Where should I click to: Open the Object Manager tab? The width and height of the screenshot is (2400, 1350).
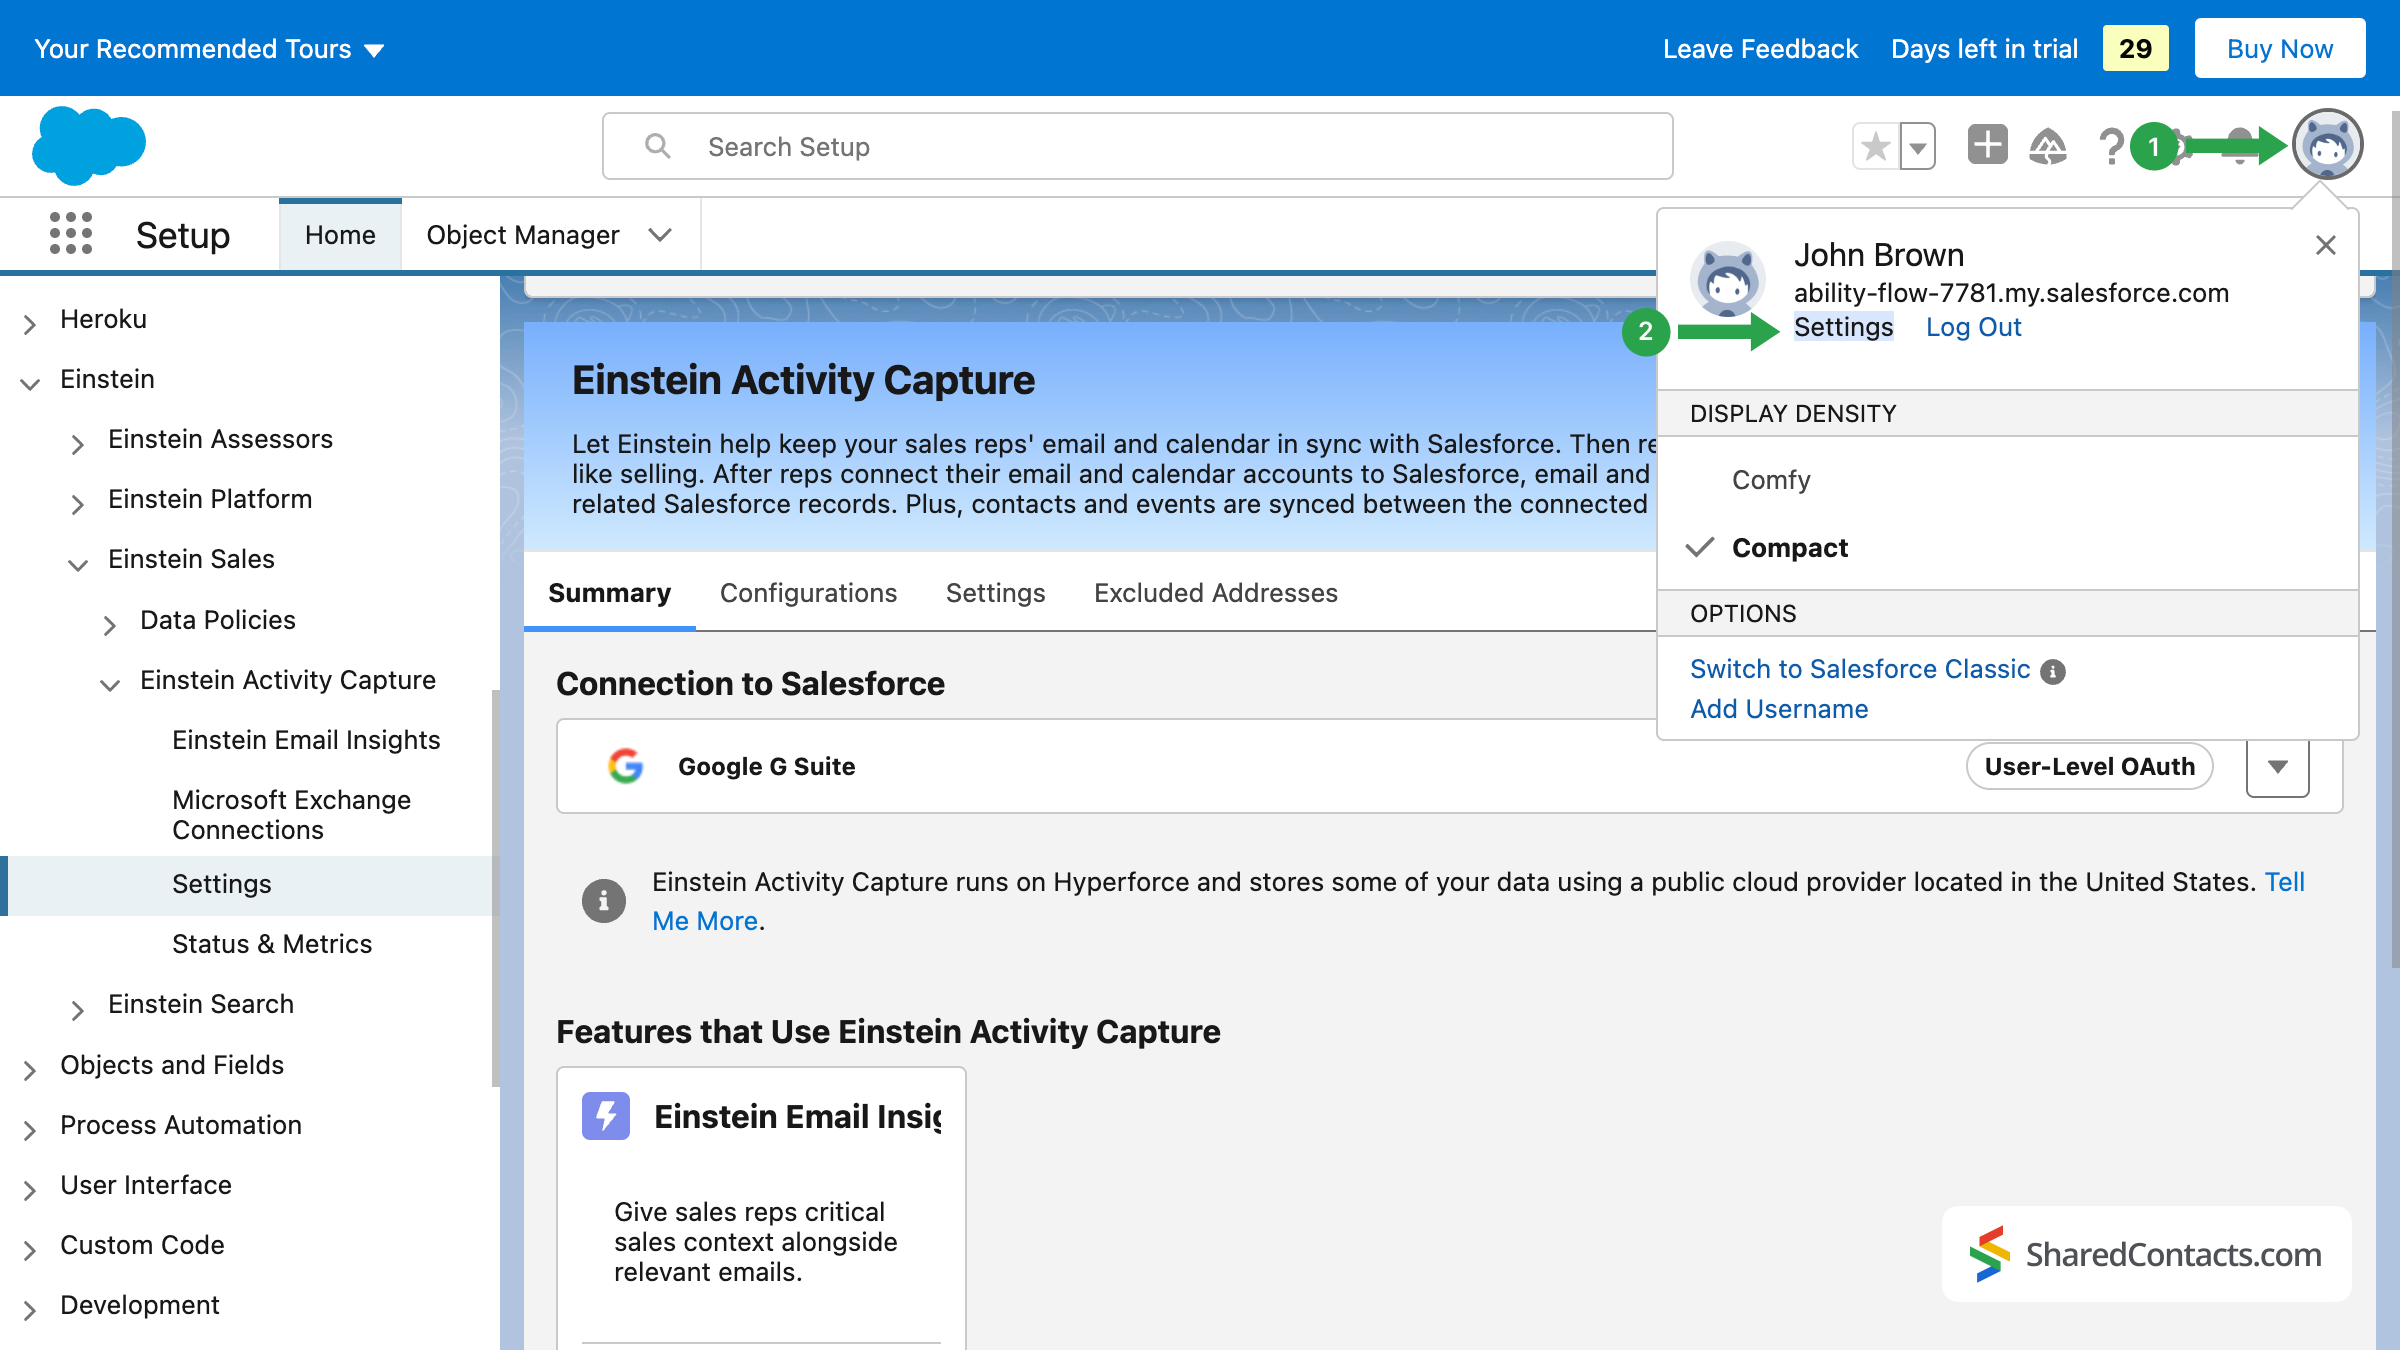pos(523,235)
